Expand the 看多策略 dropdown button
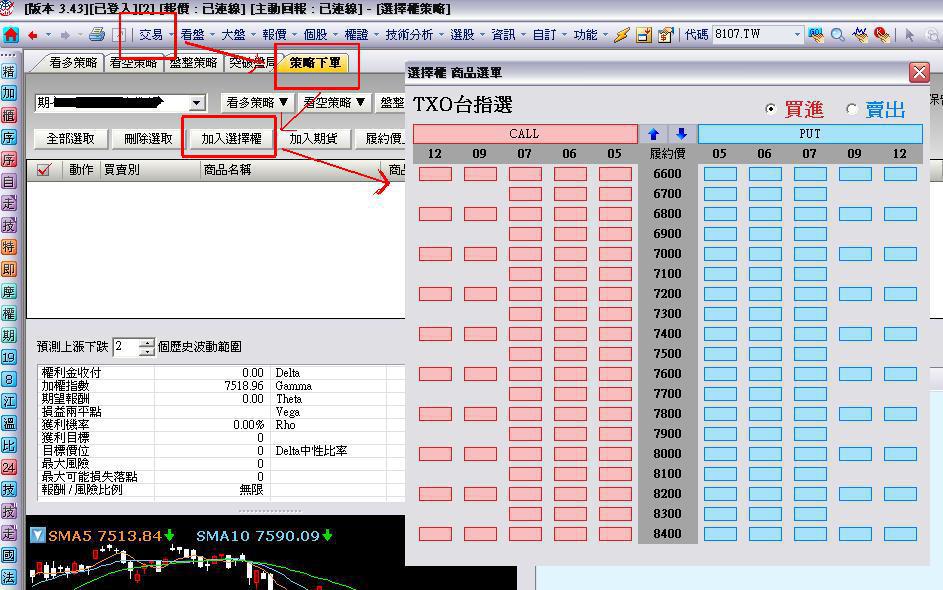943x590 pixels. pyautogui.click(x=257, y=103)
